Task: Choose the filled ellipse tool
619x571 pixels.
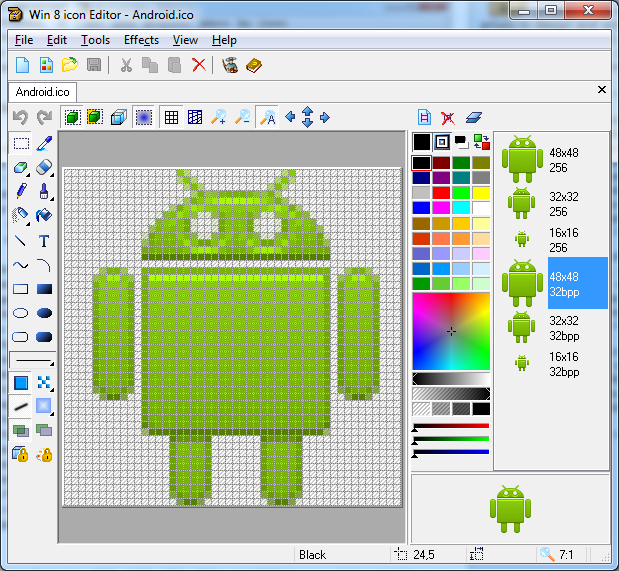Action: (x=44, y=313)
